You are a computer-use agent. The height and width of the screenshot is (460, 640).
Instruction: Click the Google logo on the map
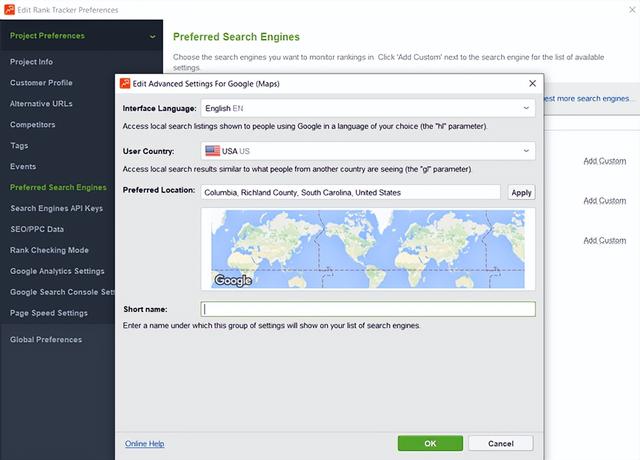(233, 280)
